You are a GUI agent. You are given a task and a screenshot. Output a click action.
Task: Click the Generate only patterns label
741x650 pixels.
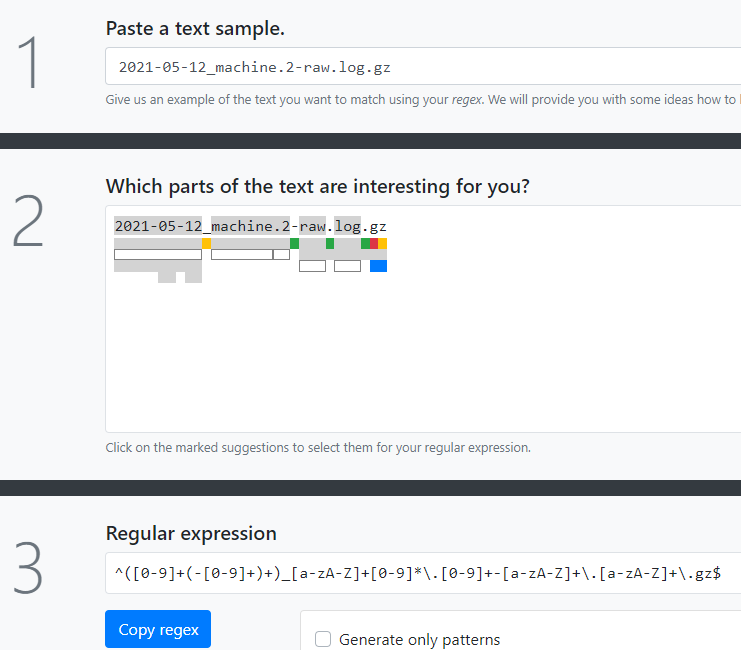[x=419, y=639]
